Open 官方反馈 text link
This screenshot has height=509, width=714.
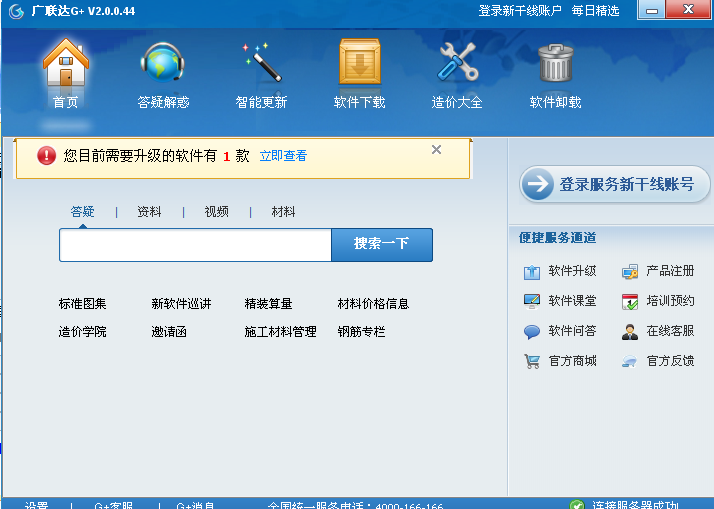[670, 361]
